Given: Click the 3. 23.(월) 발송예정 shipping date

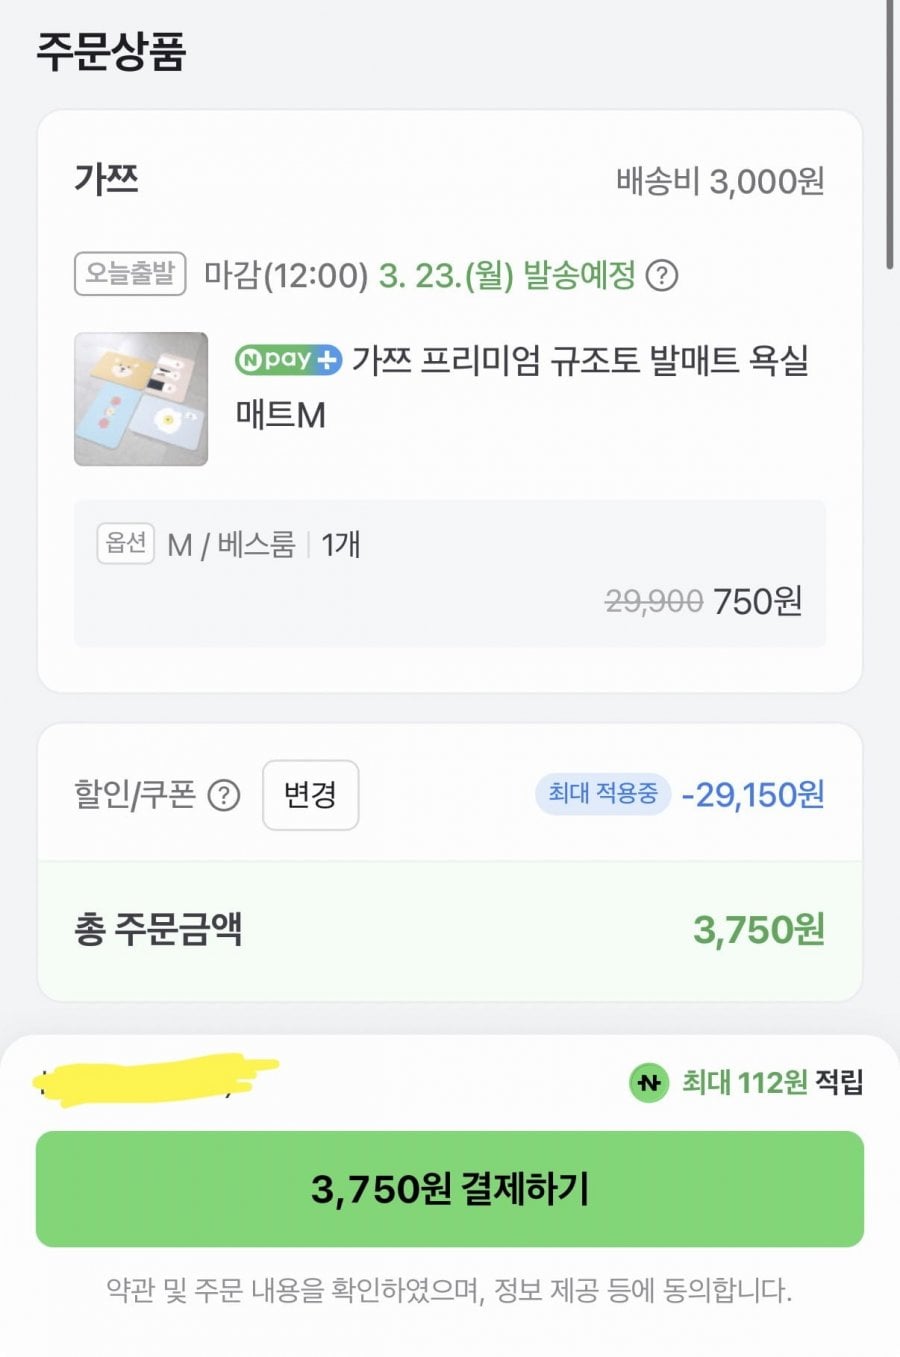Looking at the screenshot, I should click(x=507, y=275).
